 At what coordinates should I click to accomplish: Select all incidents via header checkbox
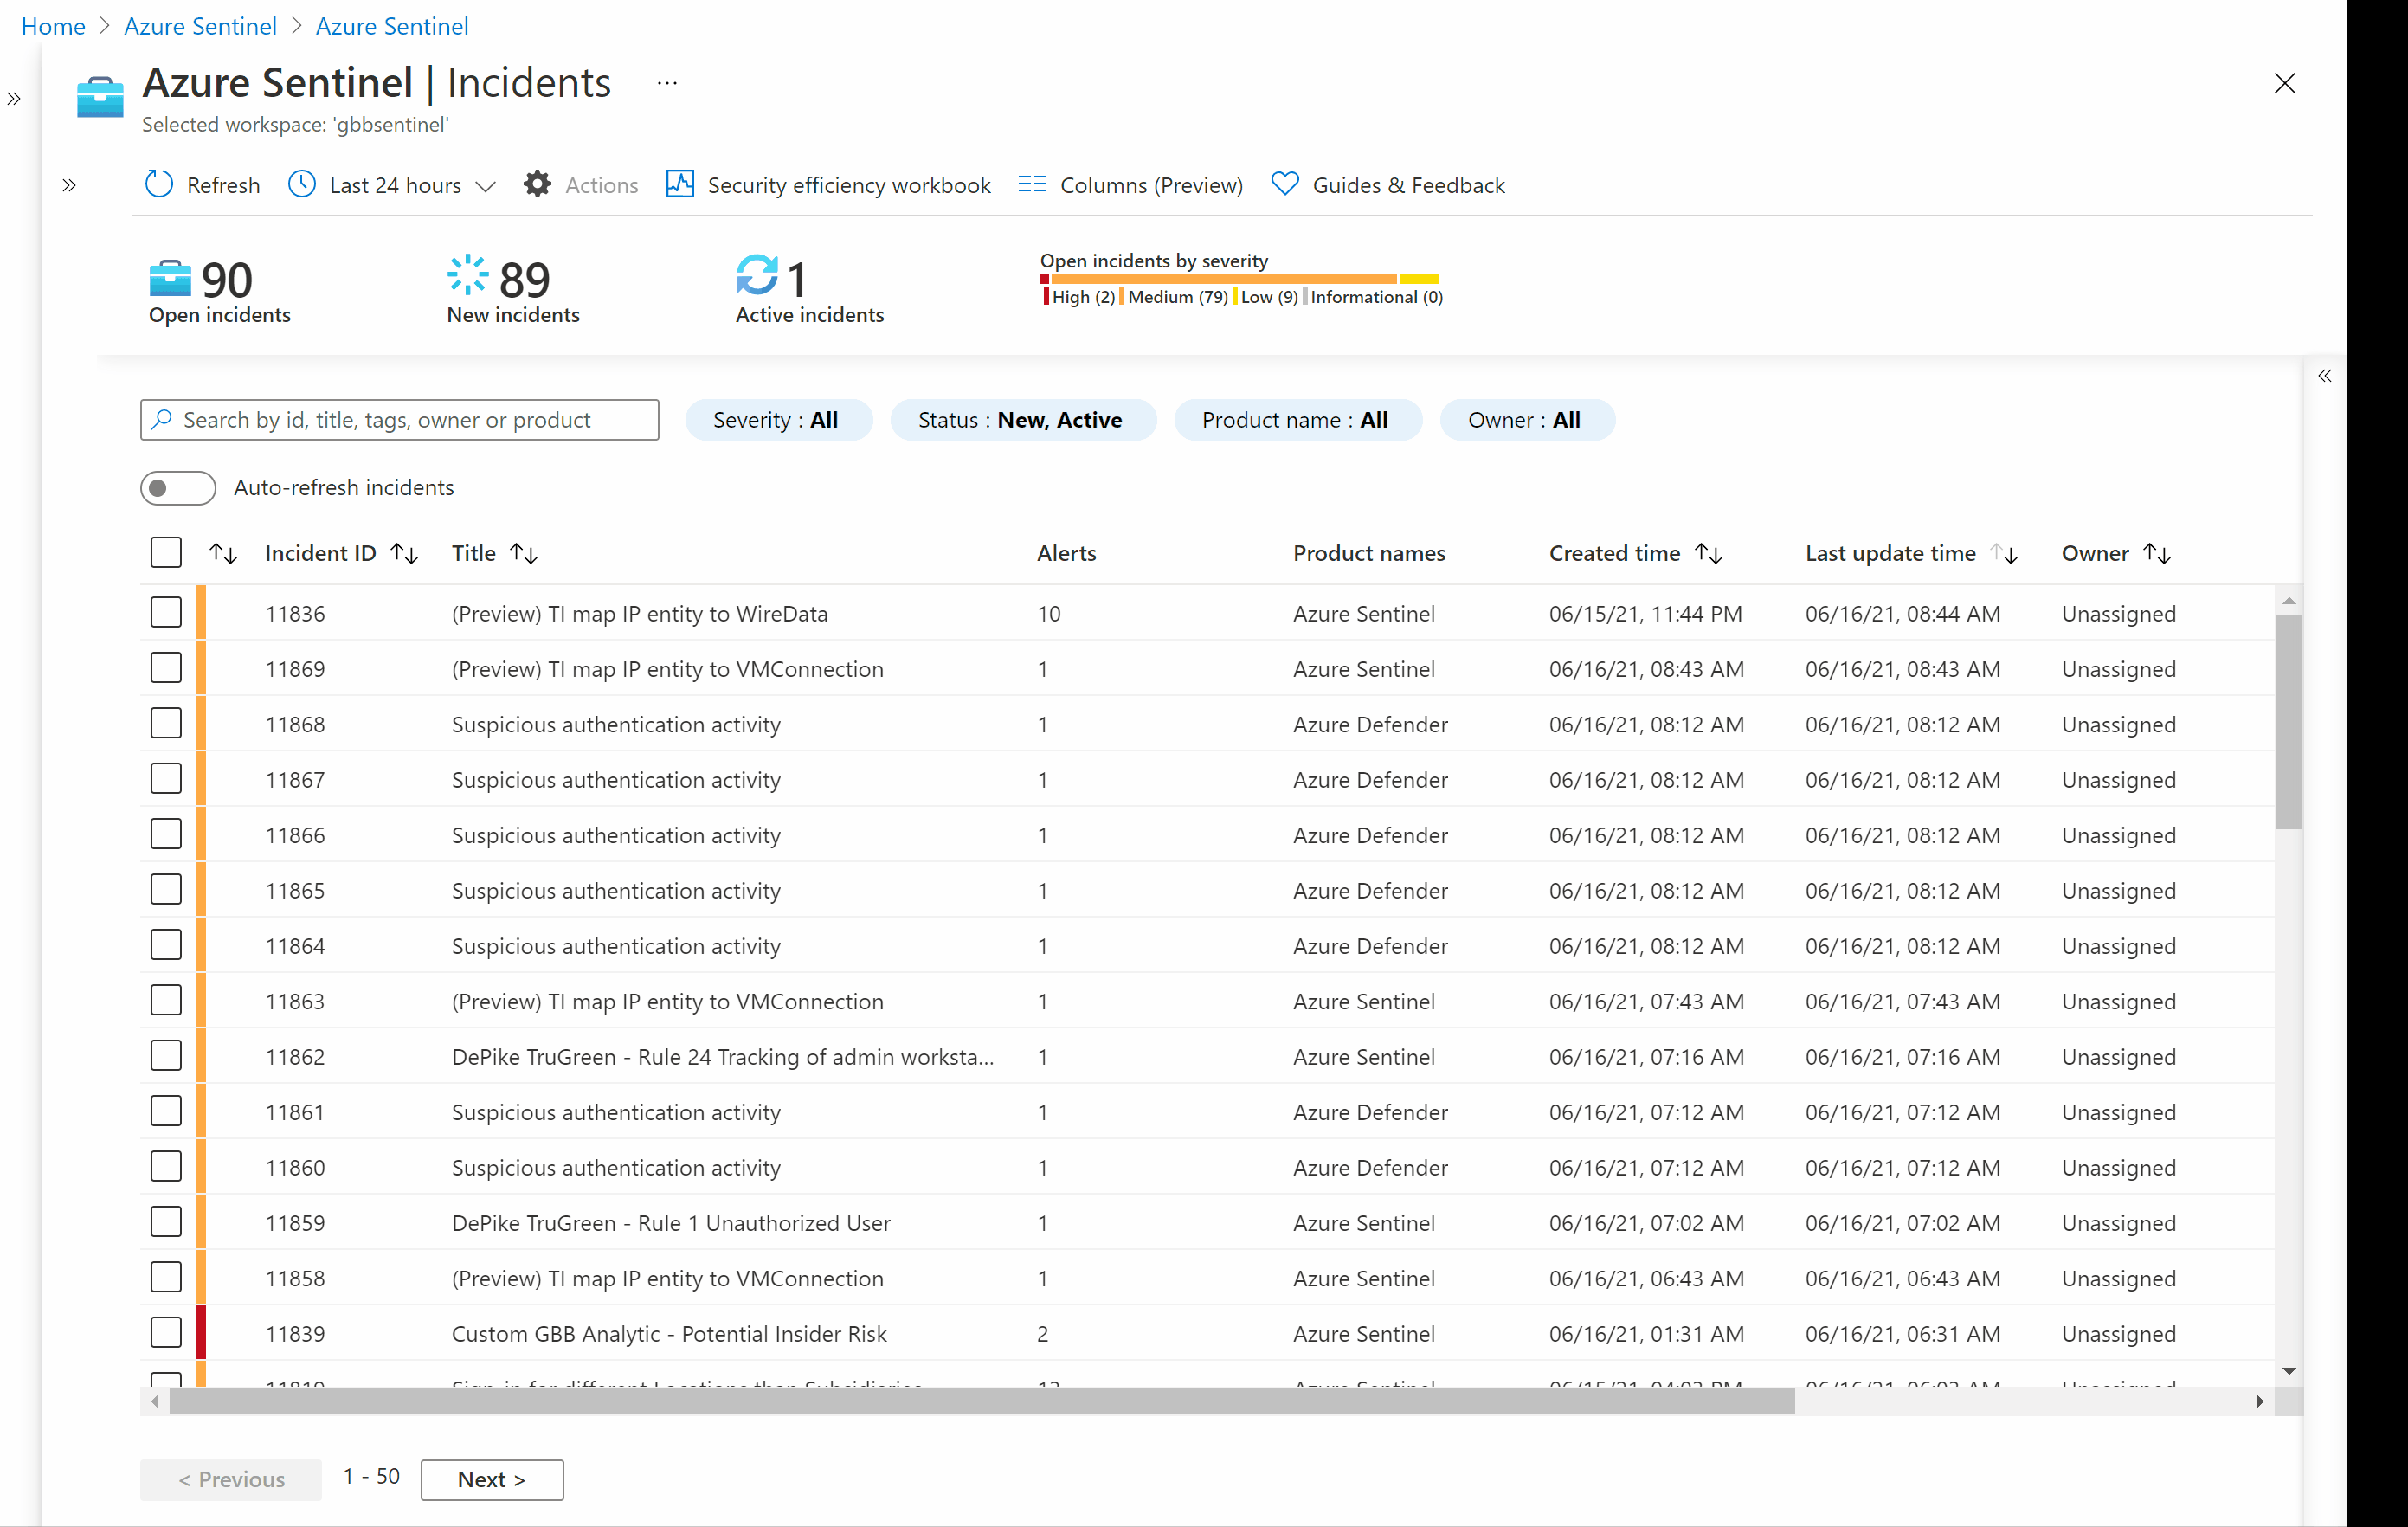tap(165, 552)
